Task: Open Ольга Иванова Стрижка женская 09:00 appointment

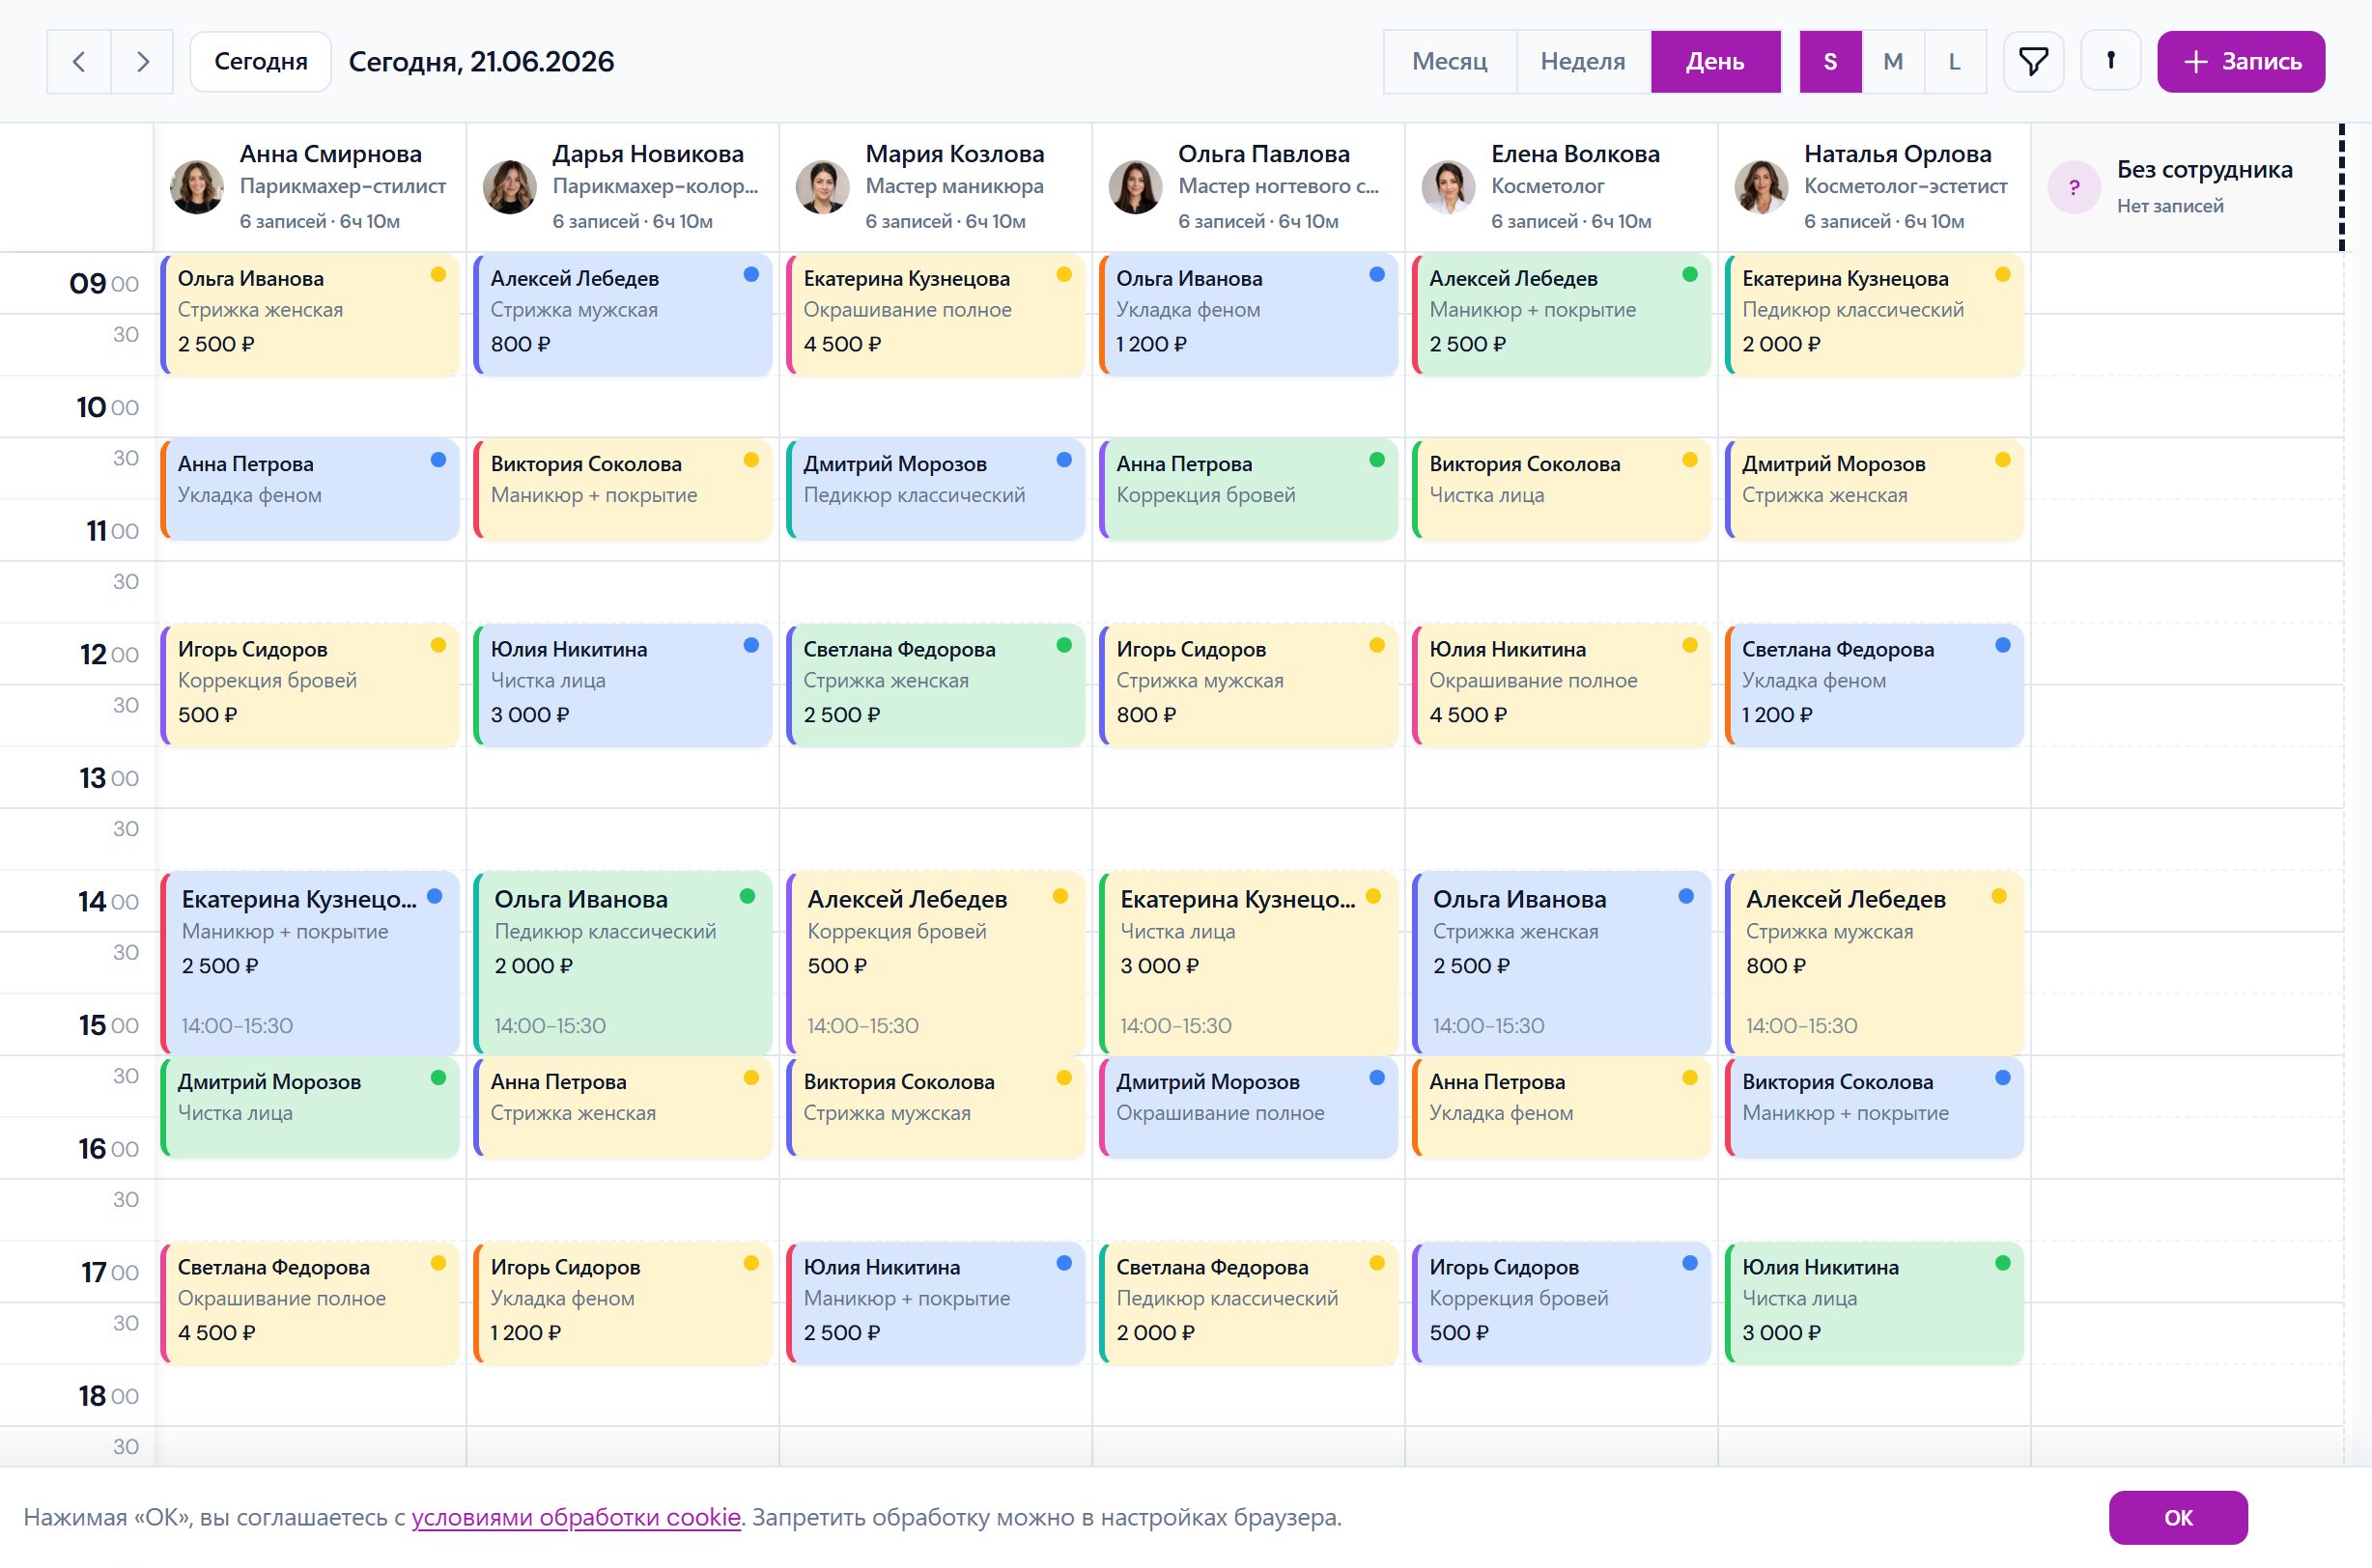Action: click(310, 315)
